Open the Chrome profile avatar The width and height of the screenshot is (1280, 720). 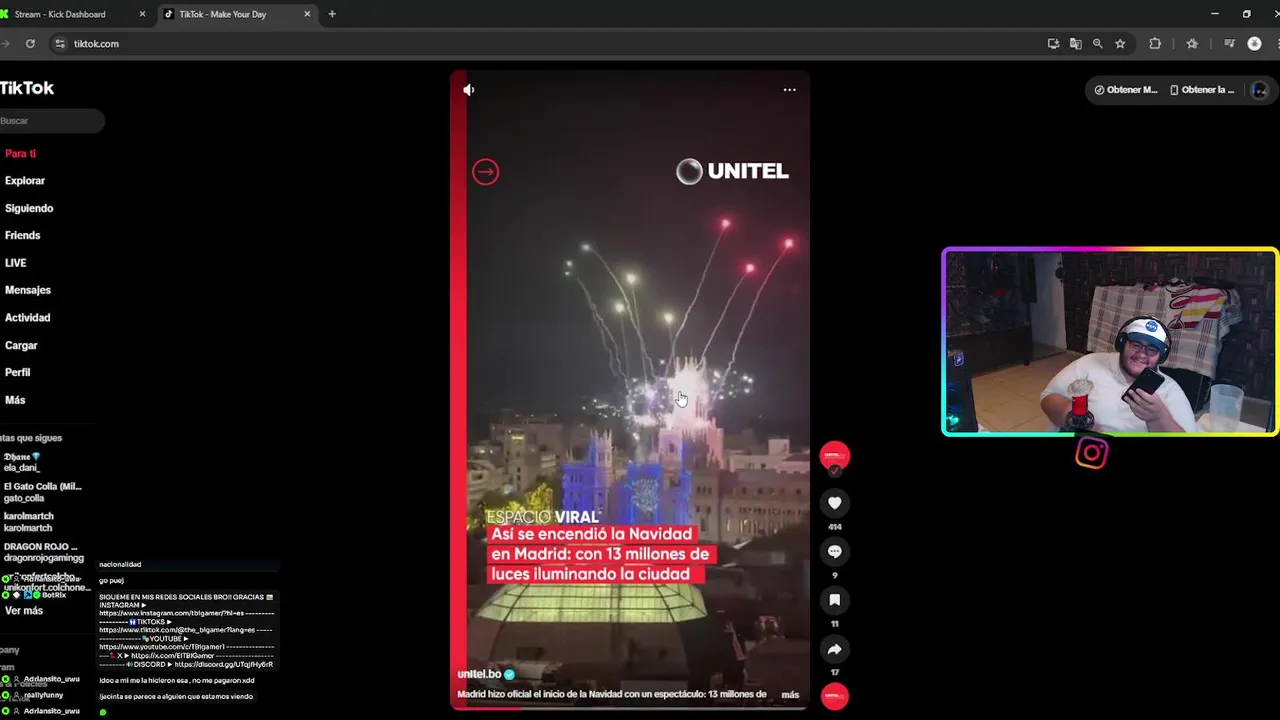pyautogui.click(x=1254, y=44)
